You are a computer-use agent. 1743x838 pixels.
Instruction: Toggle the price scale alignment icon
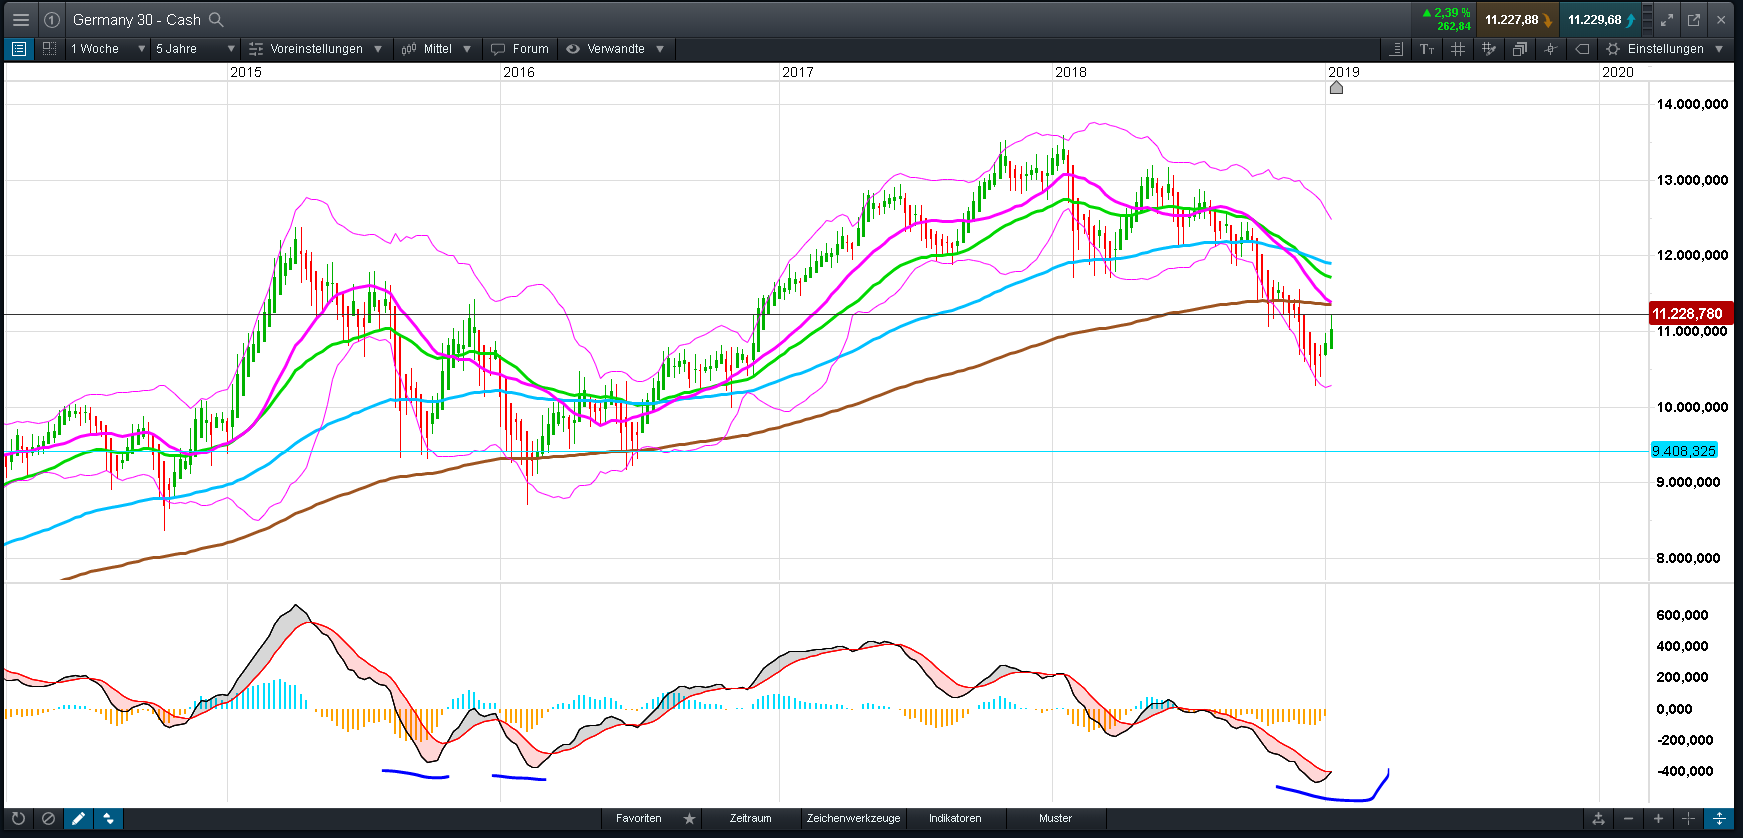point(1397,49)
